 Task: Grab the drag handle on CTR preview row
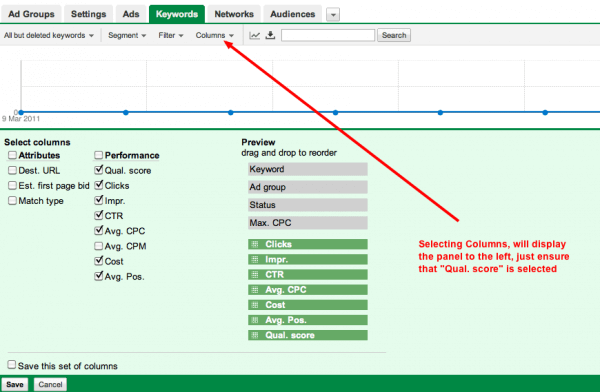click(x=255, y=274)
